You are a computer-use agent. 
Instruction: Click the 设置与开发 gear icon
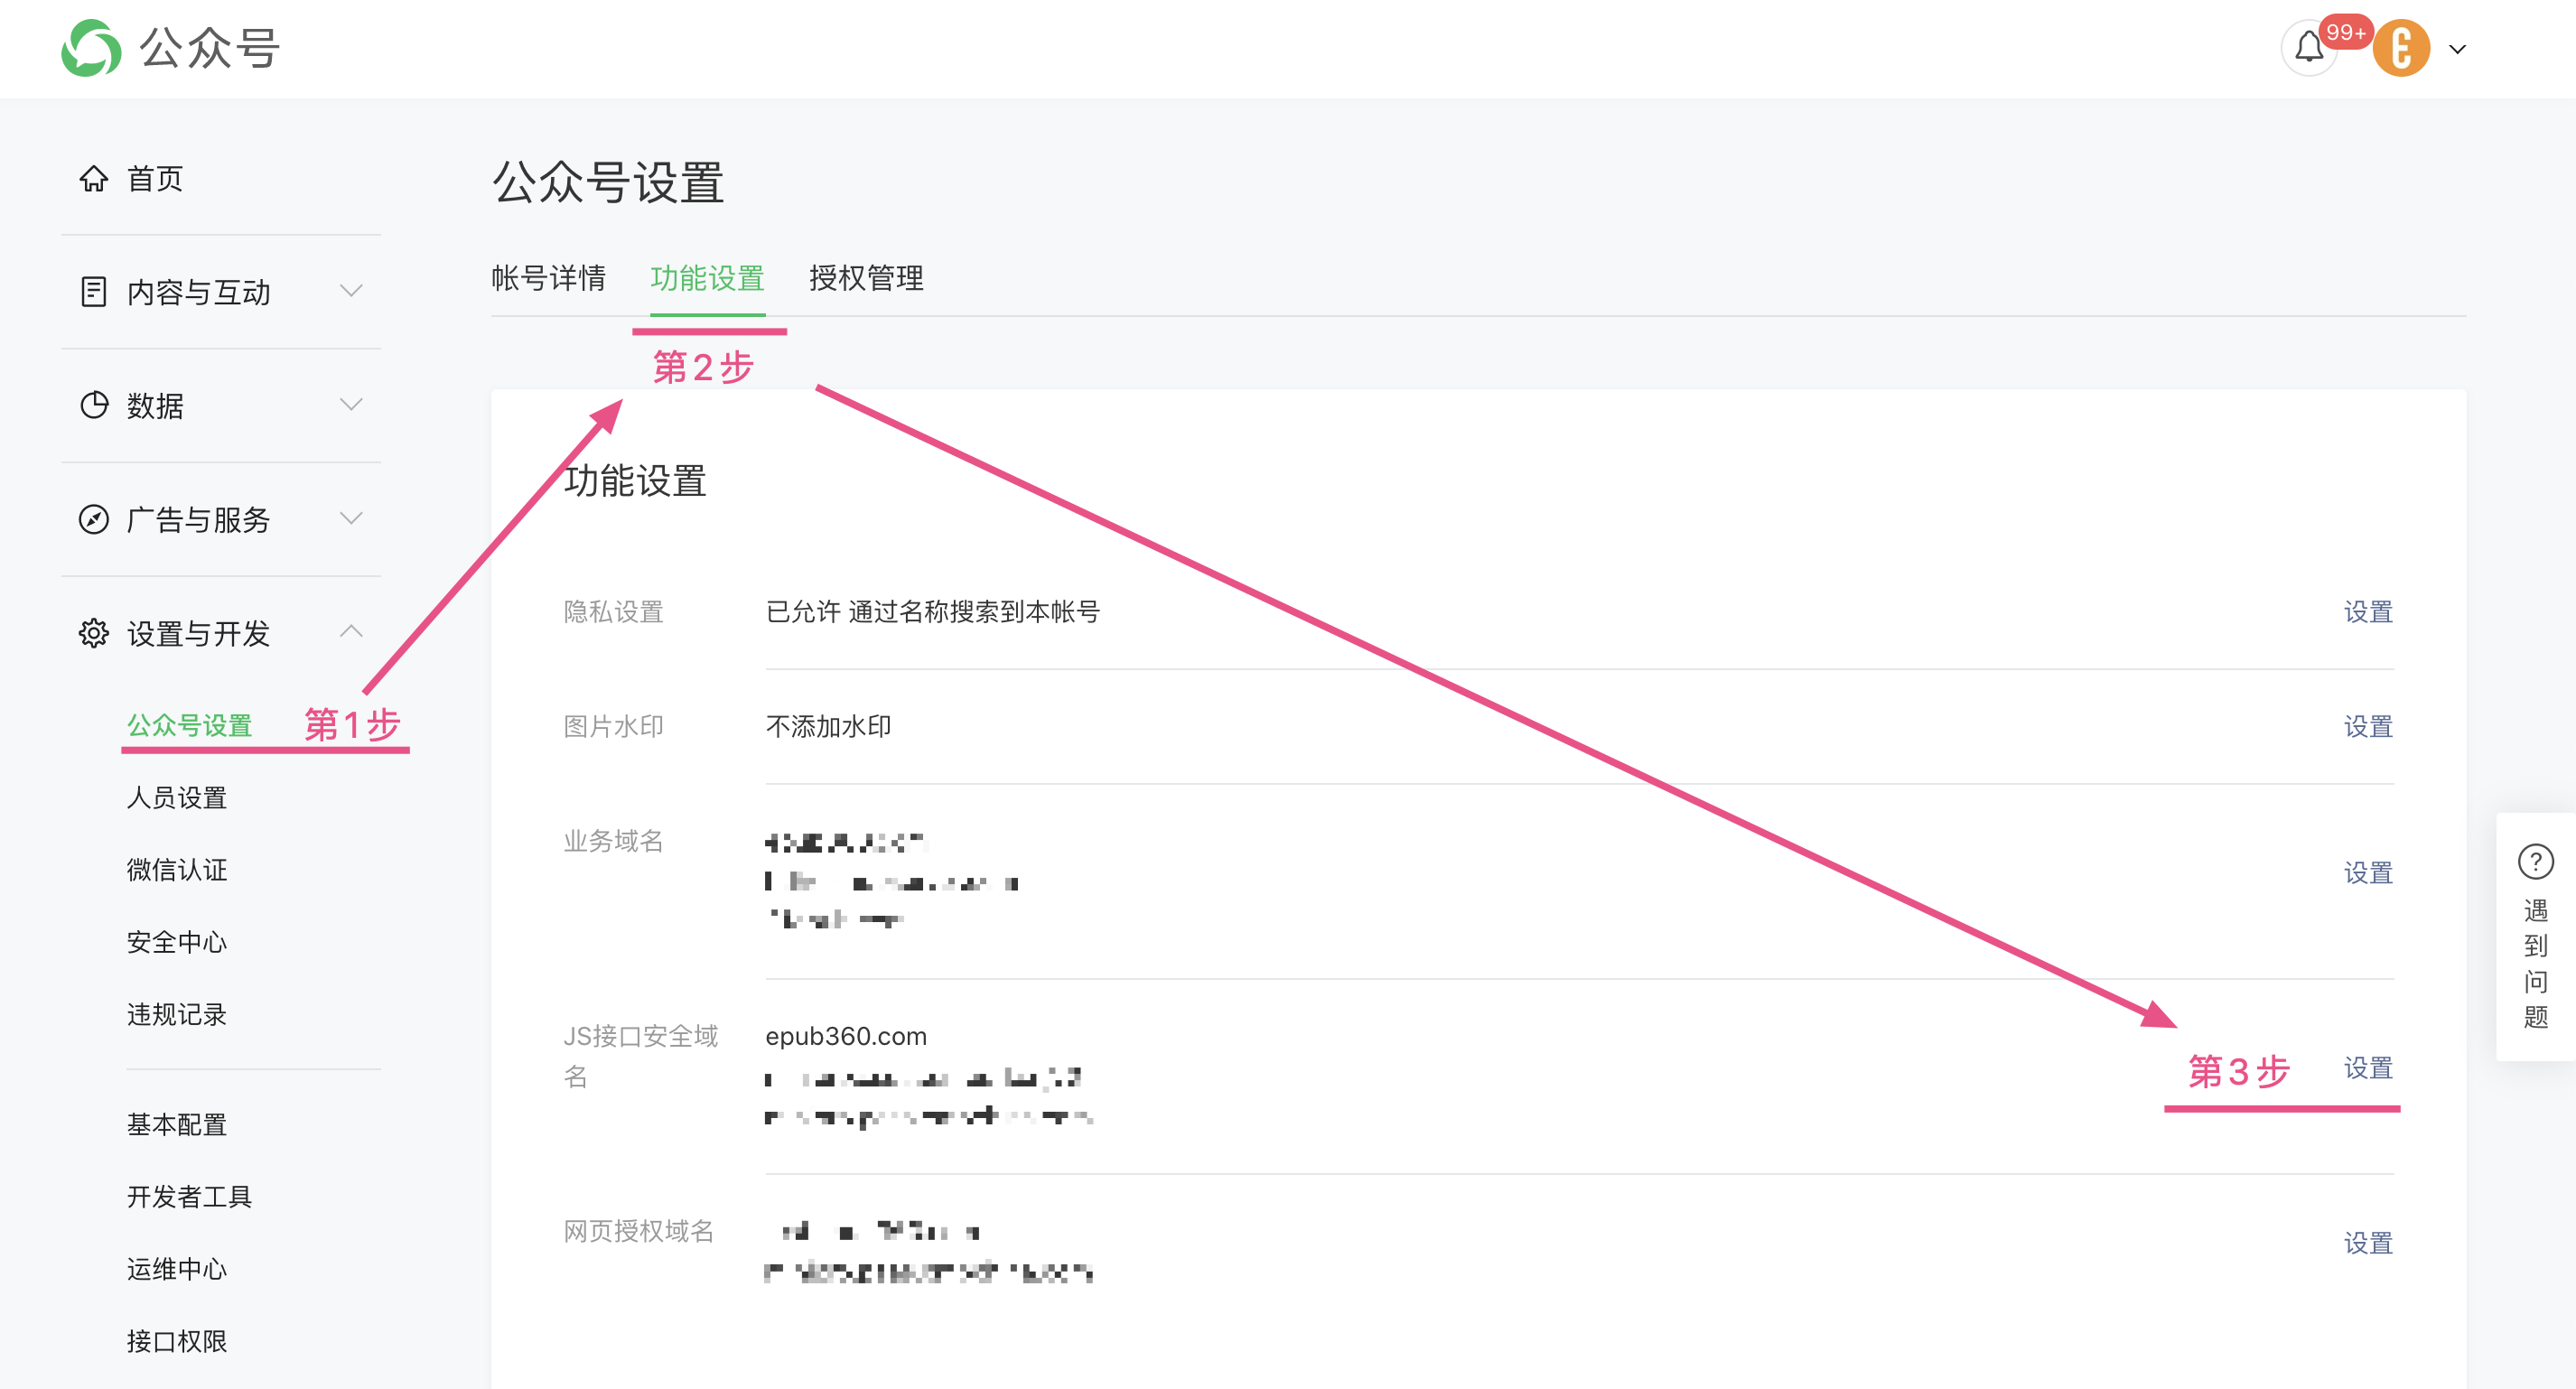(94, 633)
